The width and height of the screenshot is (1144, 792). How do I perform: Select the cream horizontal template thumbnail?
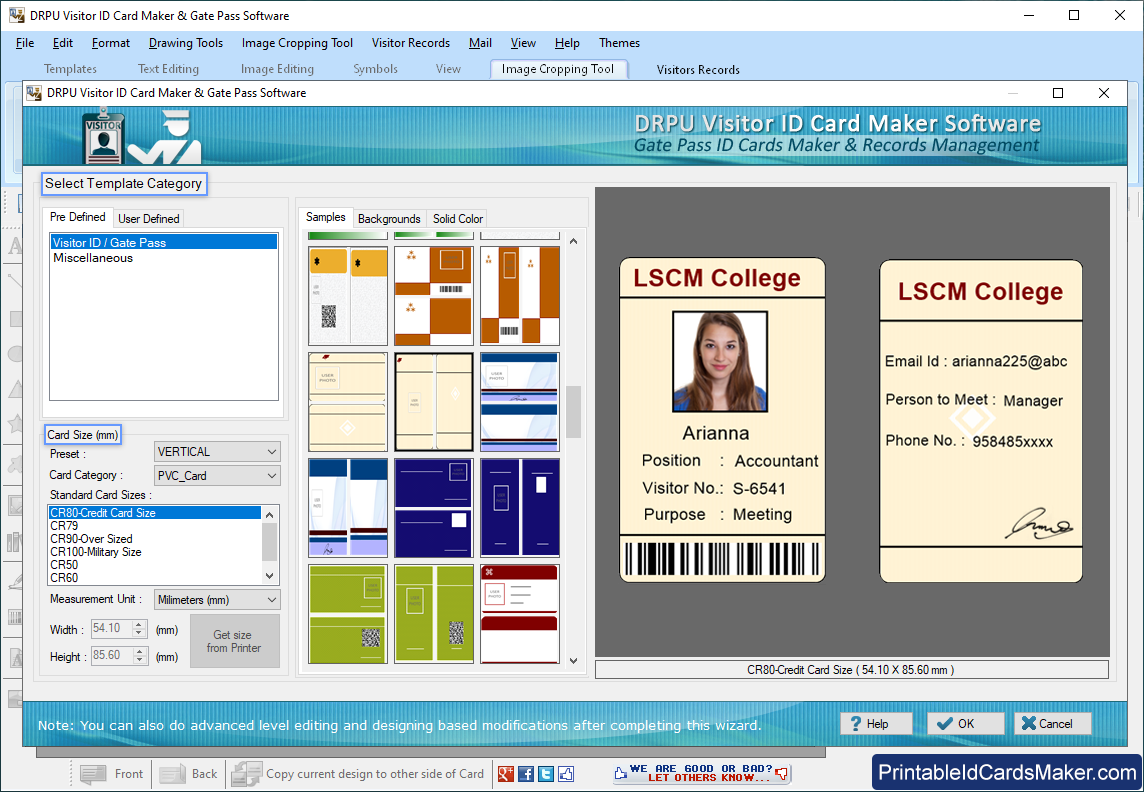[x=348, y=402]
